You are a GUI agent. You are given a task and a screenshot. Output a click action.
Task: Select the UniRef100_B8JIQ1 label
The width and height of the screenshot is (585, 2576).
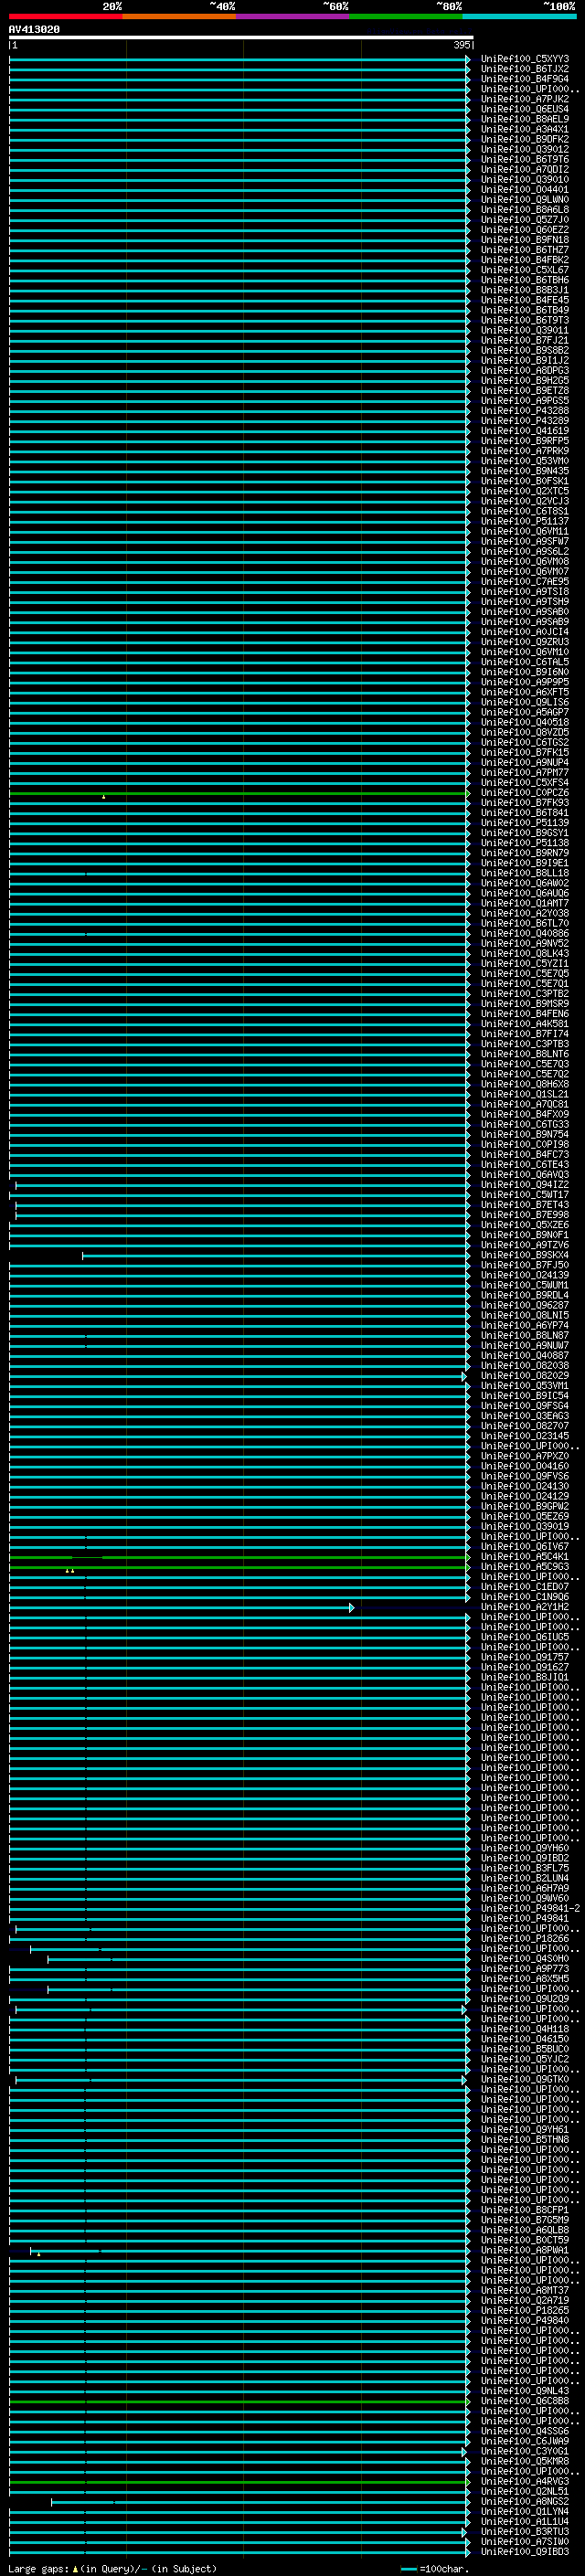525,1678
